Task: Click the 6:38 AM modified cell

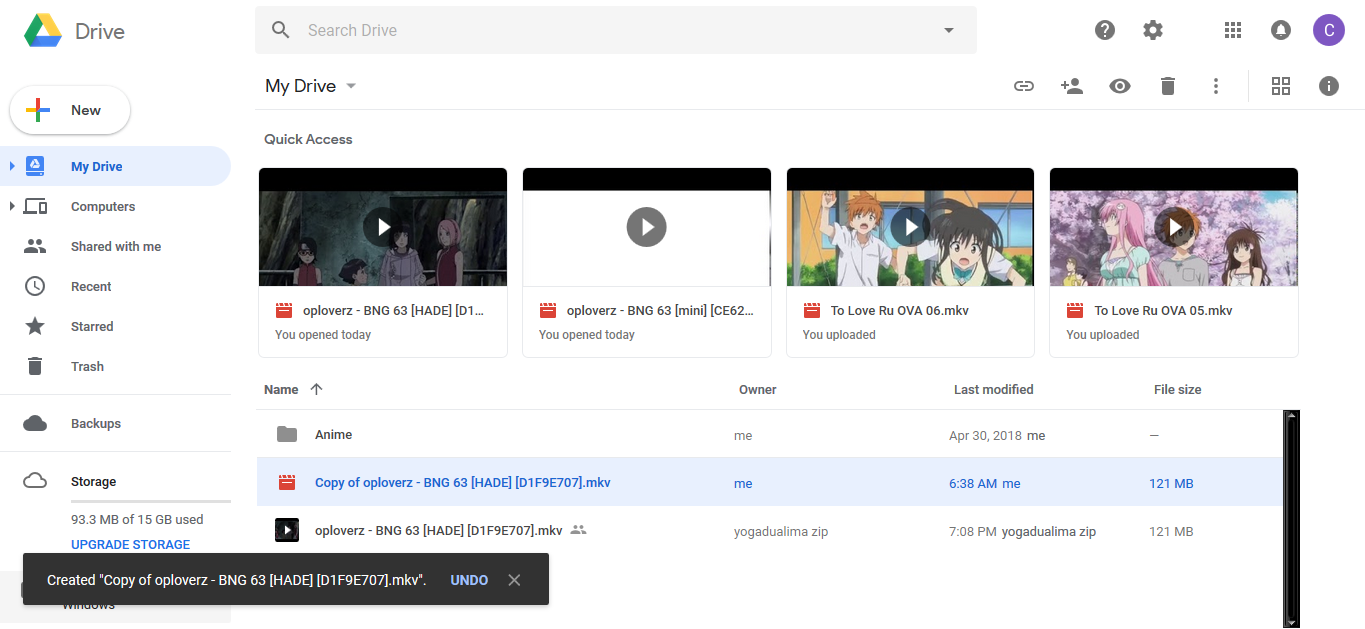Action: 973,483
